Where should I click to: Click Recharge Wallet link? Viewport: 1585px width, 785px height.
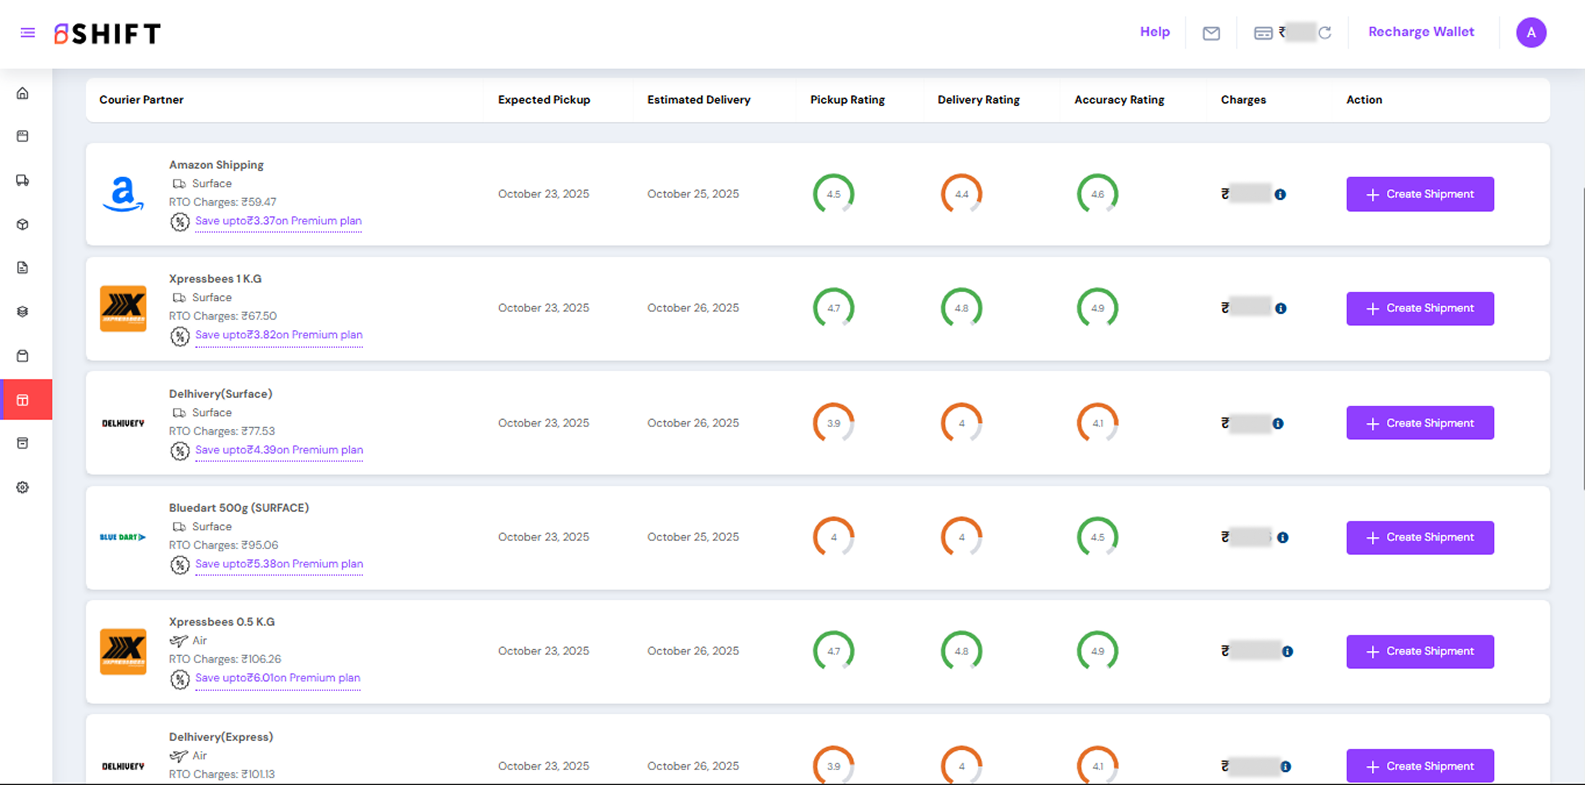(1420, 32)
